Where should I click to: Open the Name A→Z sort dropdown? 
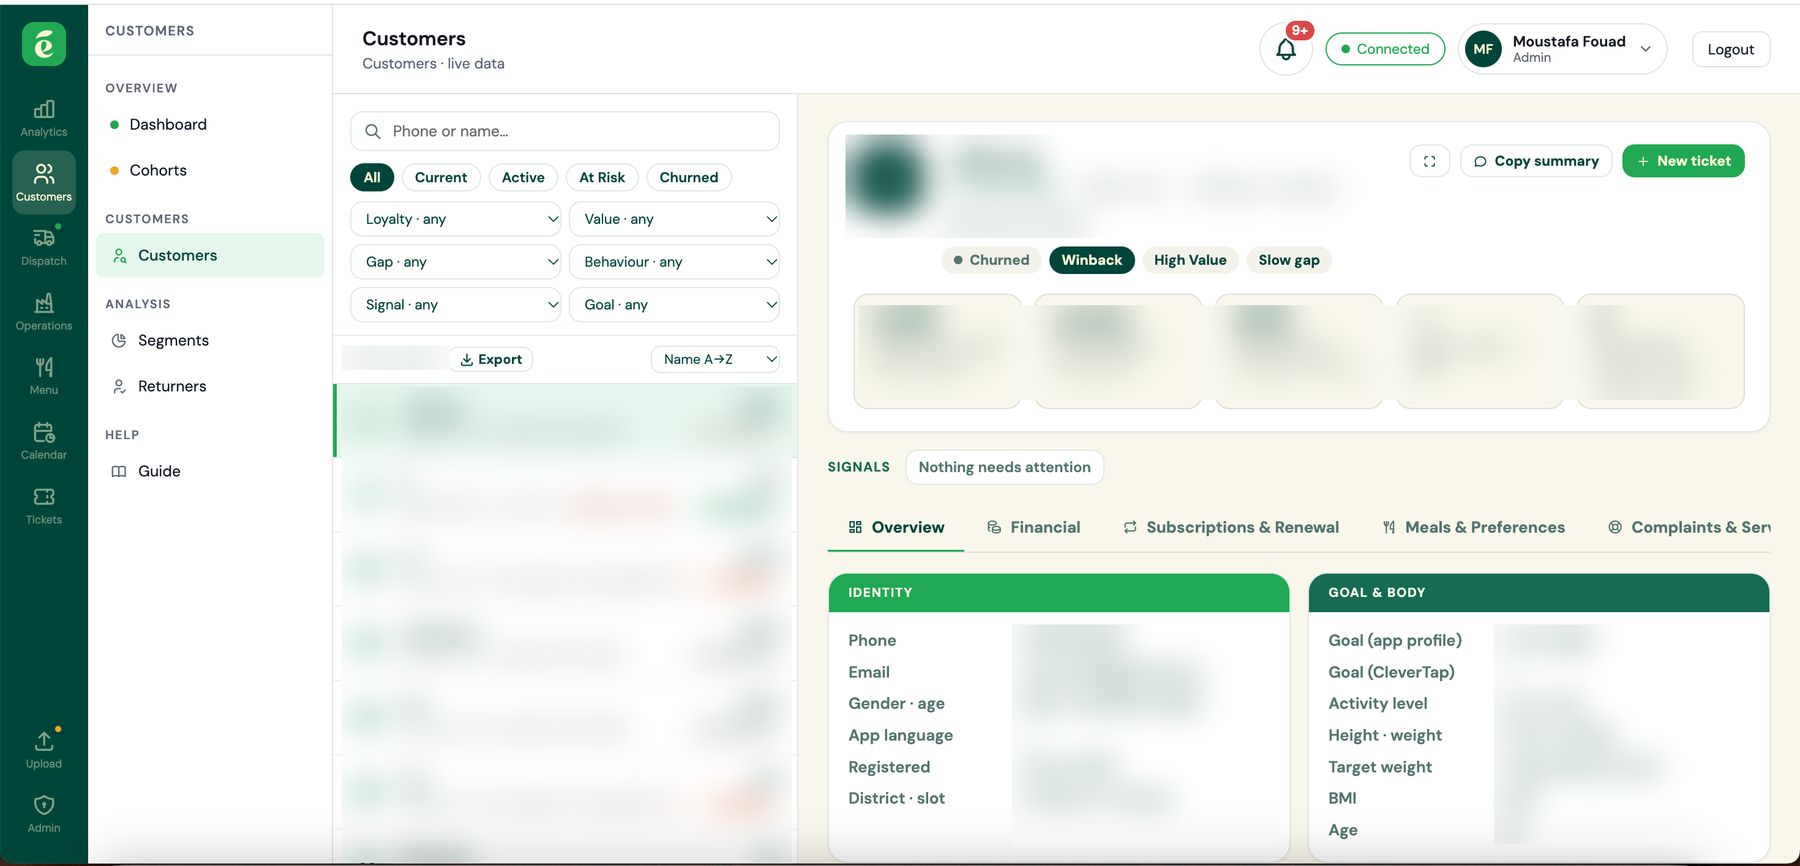pos(715,359)
